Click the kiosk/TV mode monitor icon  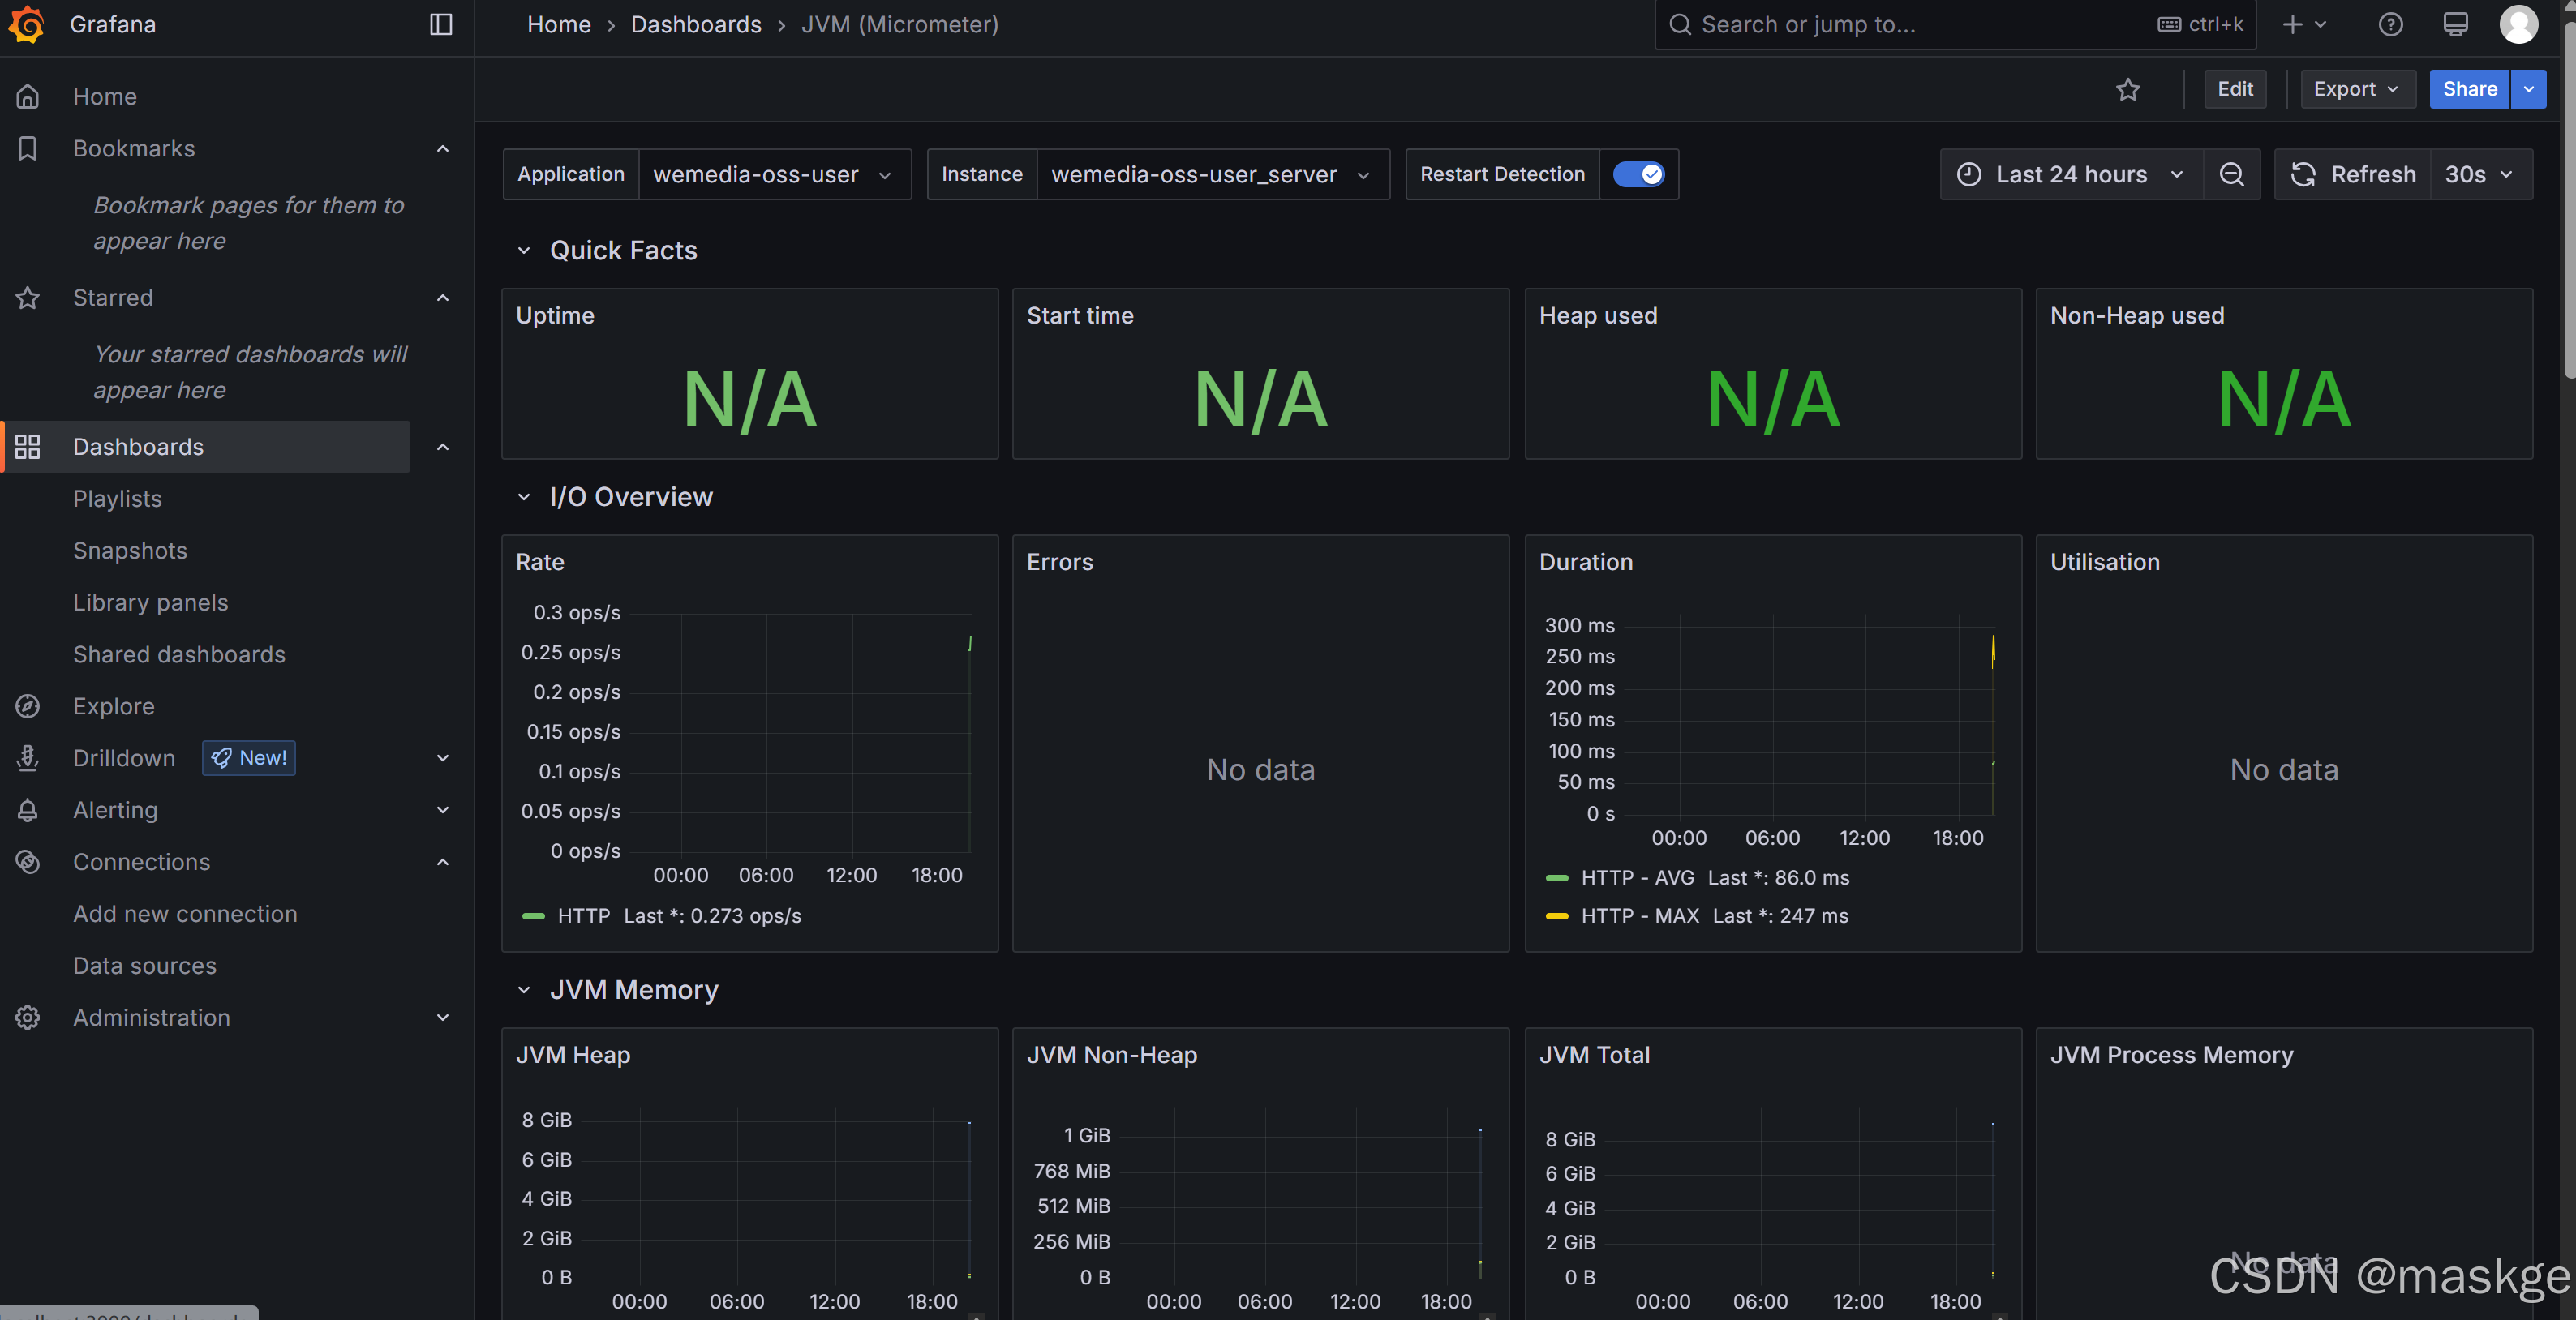coord(2455,24)
